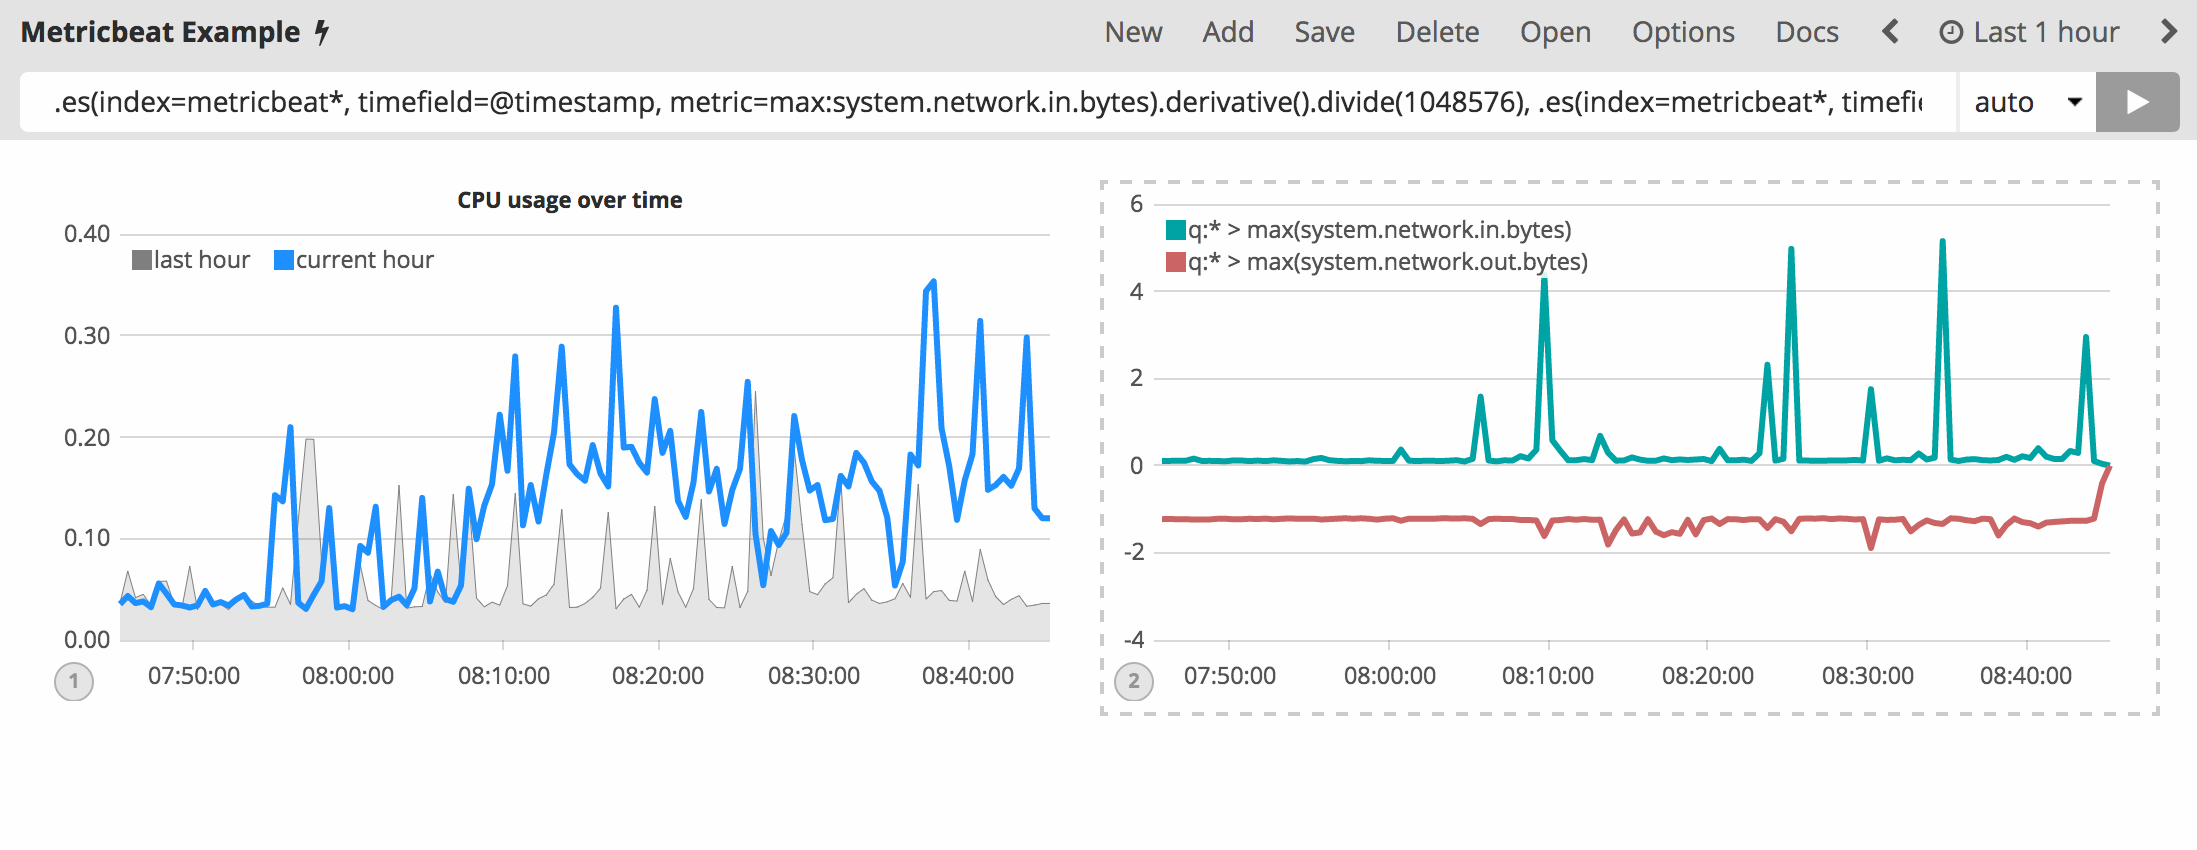
Task: Select chart number 2 circle badge
Action: [1133, 682]
